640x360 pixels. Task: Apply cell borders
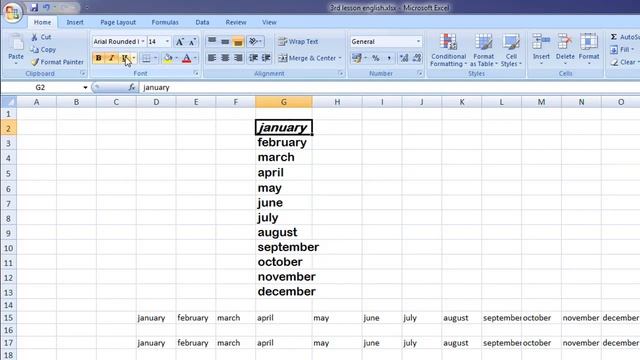coord(146,58)
